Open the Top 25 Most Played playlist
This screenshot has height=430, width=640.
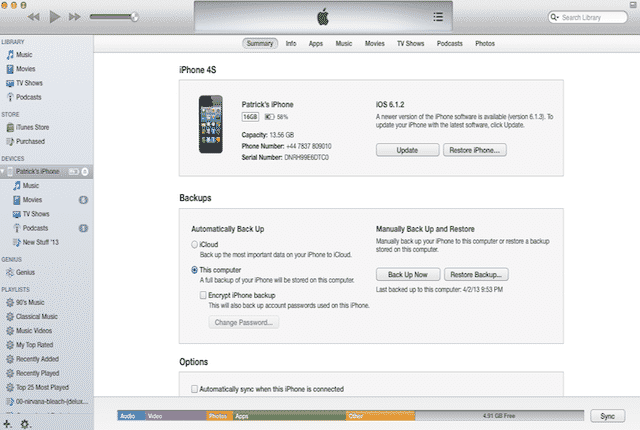click(38, 388)
